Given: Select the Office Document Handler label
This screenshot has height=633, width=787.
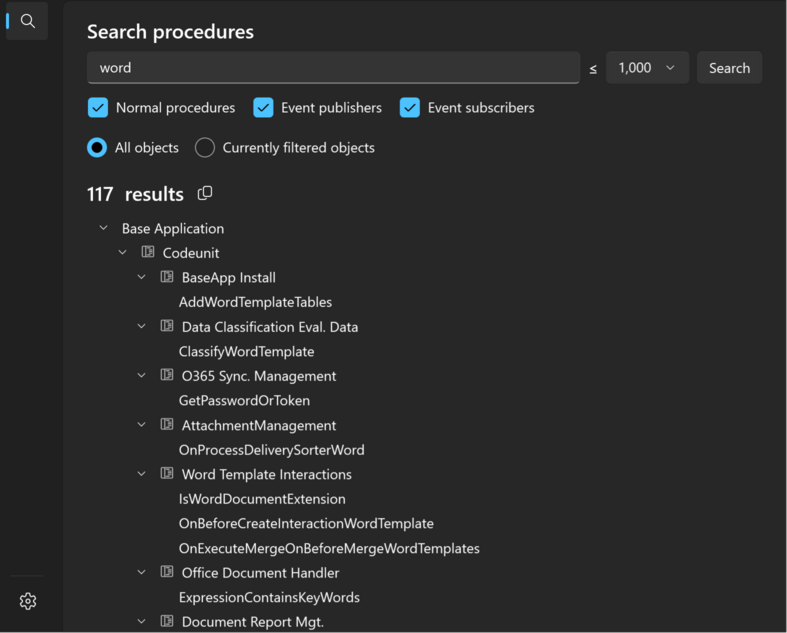Looking at the screenshot, I should click(260, 573).
